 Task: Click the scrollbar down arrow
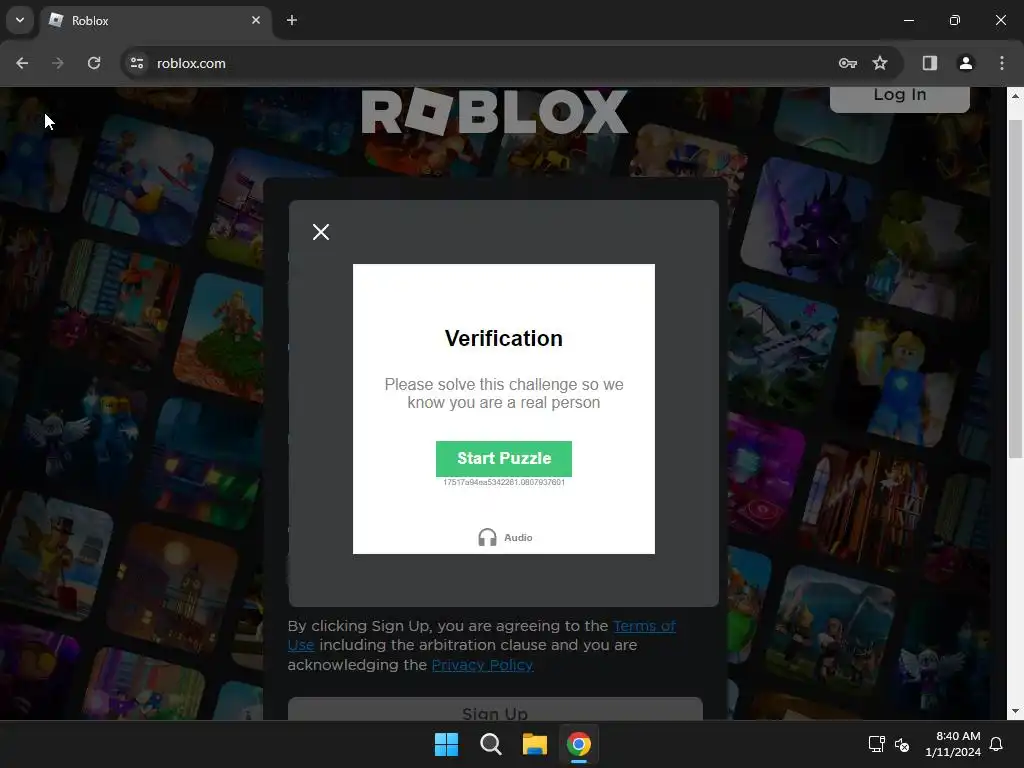[1016, 712]
